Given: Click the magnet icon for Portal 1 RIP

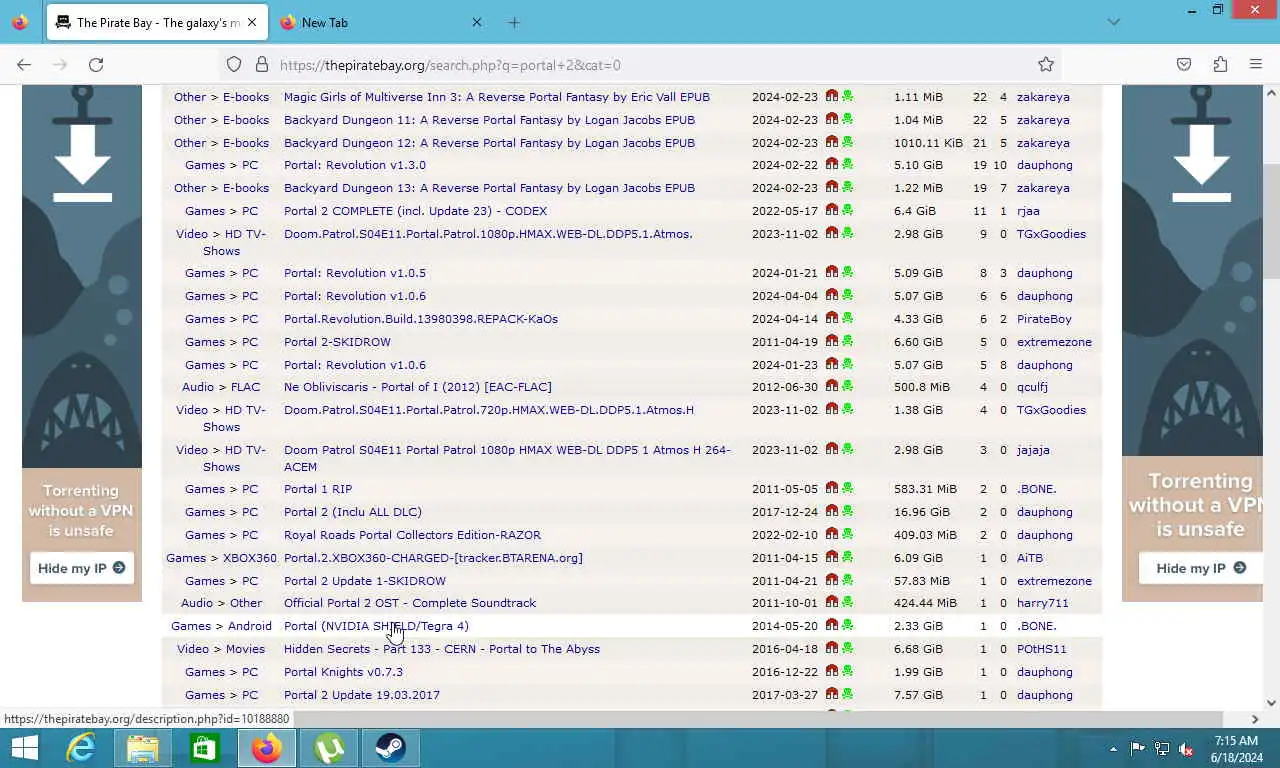Looking at the screenshot, I should (832, 489).
